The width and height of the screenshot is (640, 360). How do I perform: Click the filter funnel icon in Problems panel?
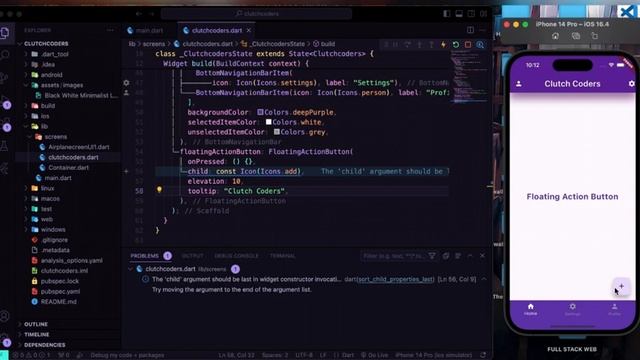click(432, 256)
